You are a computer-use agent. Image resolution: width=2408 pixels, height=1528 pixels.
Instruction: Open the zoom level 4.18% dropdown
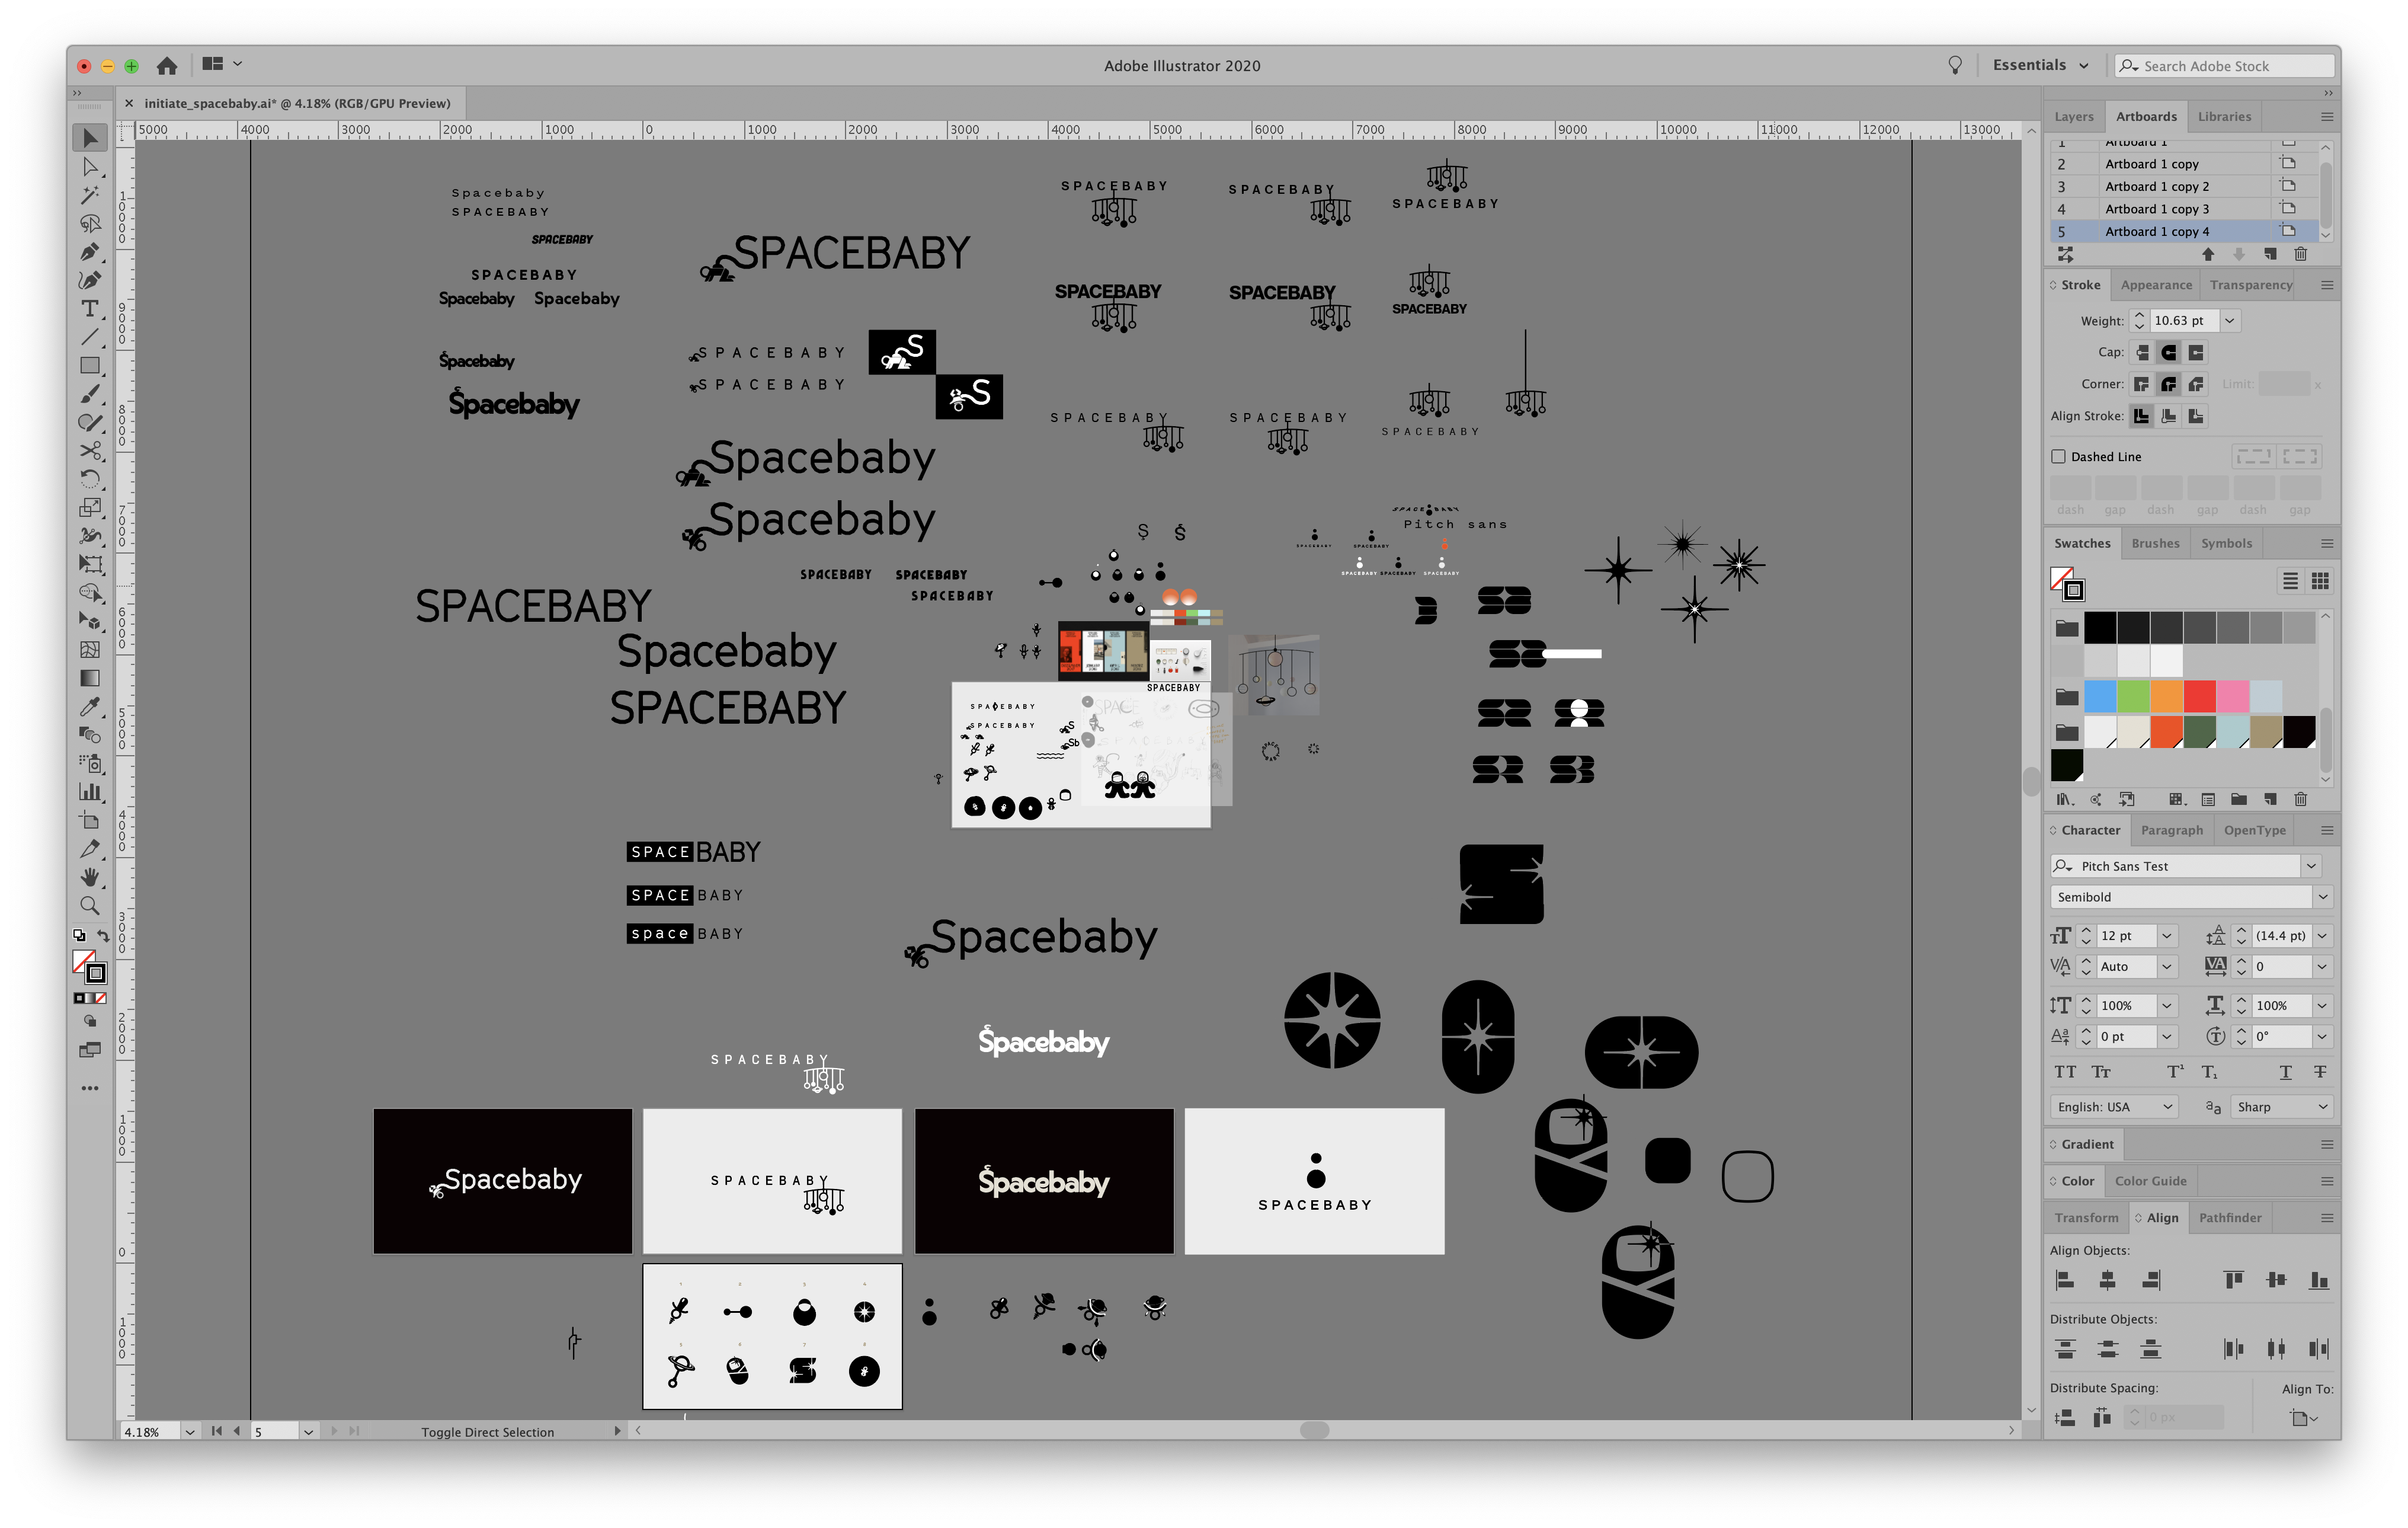189,1432
